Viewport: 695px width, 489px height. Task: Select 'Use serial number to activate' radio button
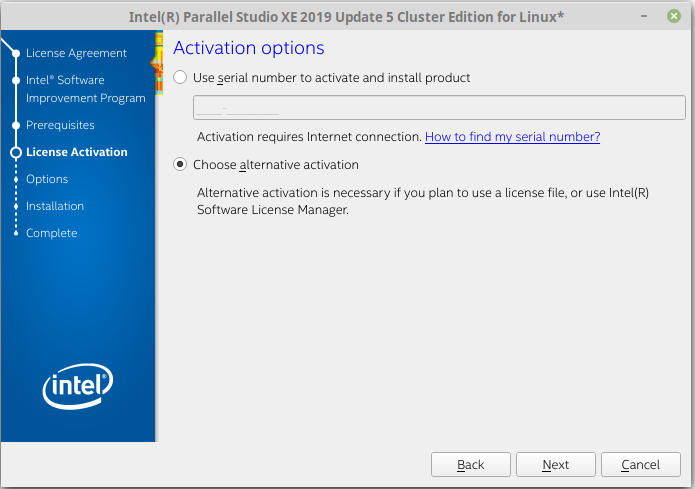180,78
